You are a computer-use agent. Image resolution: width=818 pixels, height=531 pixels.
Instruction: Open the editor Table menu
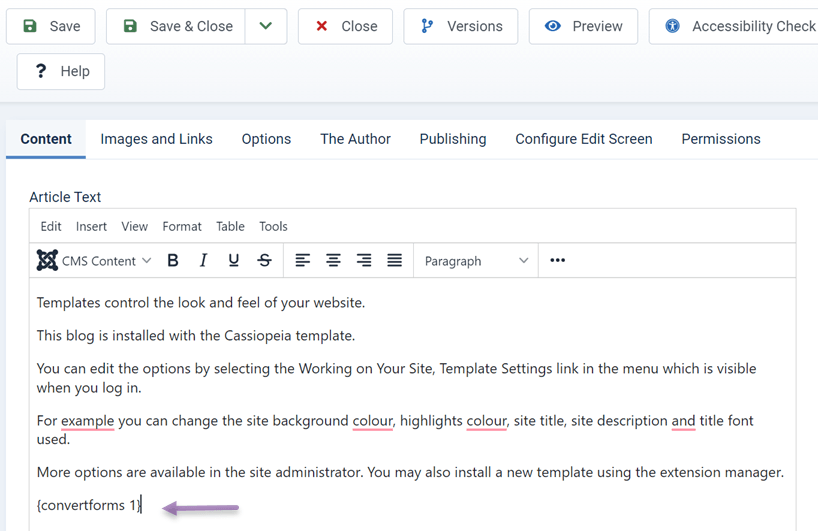[x=230, y=226]
